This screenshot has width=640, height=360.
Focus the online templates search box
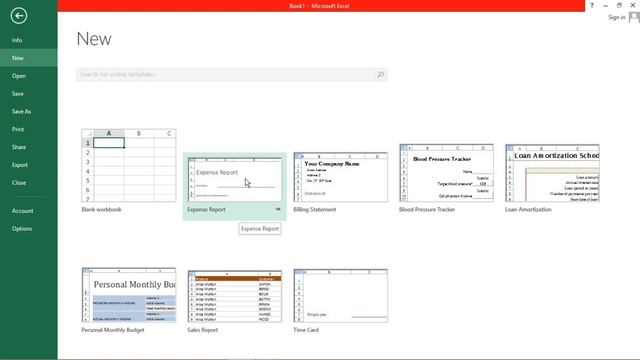pos(231,75)
